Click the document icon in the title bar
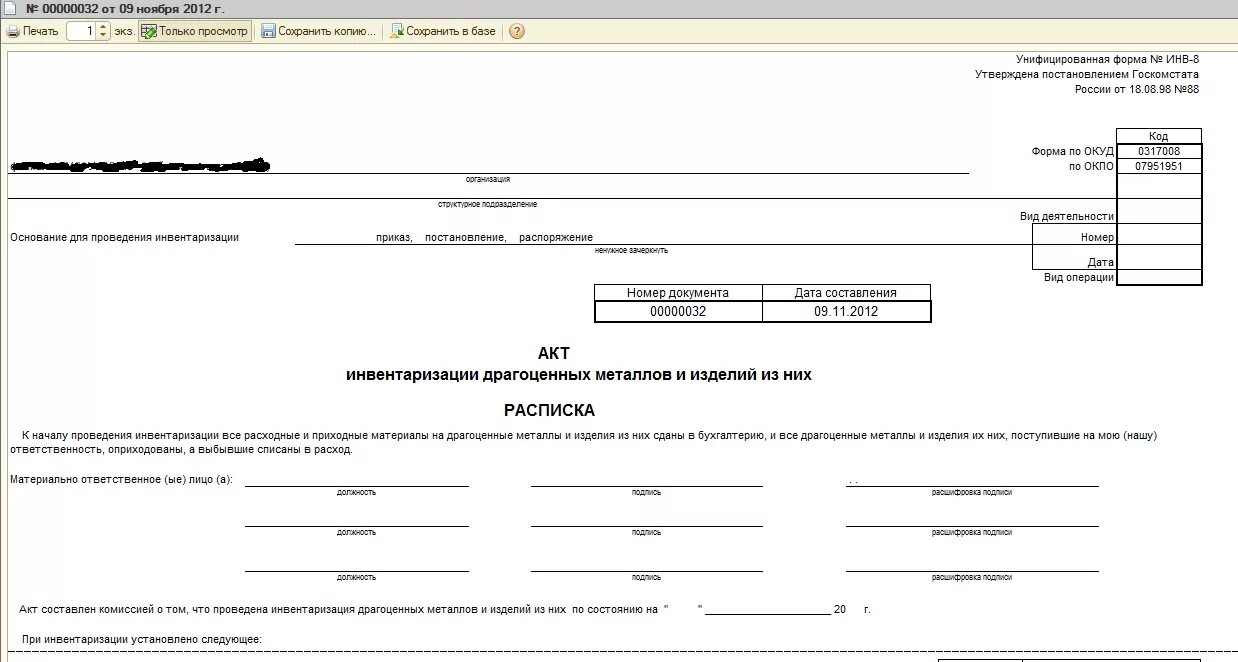The width and height of the screenshot is (1238, 662). click(11, 7)
